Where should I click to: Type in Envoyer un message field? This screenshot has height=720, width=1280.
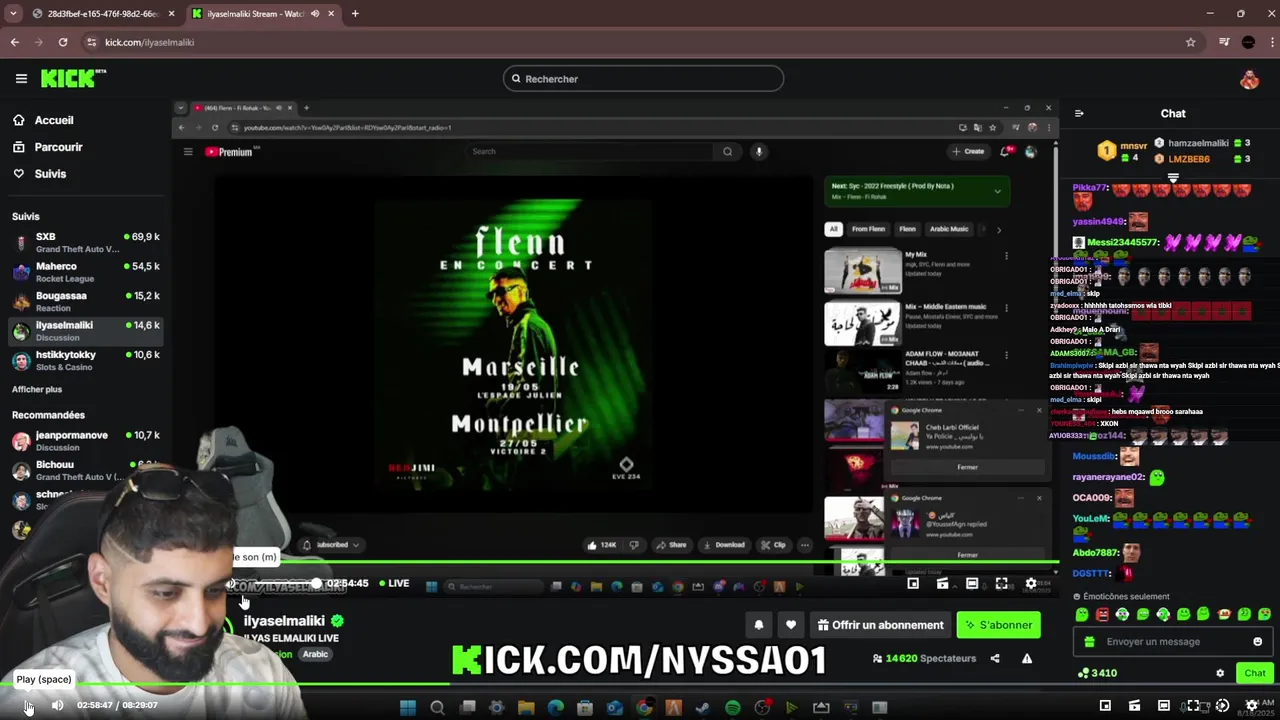tap(1174, 642)
